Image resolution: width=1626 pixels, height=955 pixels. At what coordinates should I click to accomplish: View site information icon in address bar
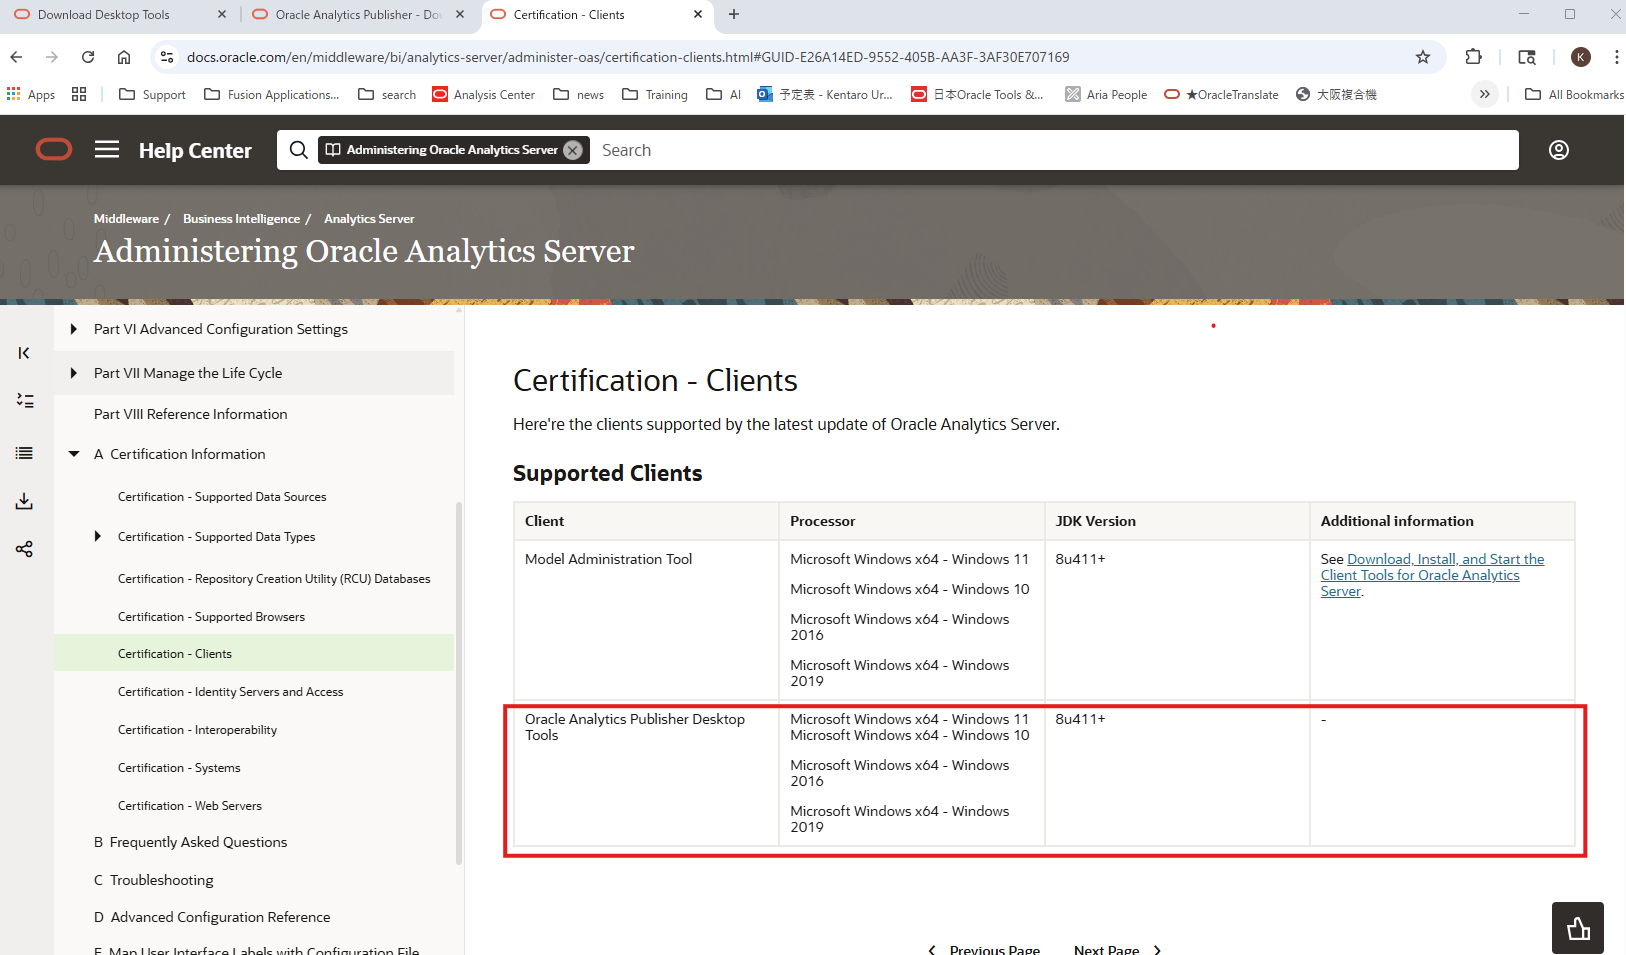click(x=167, y=57)
